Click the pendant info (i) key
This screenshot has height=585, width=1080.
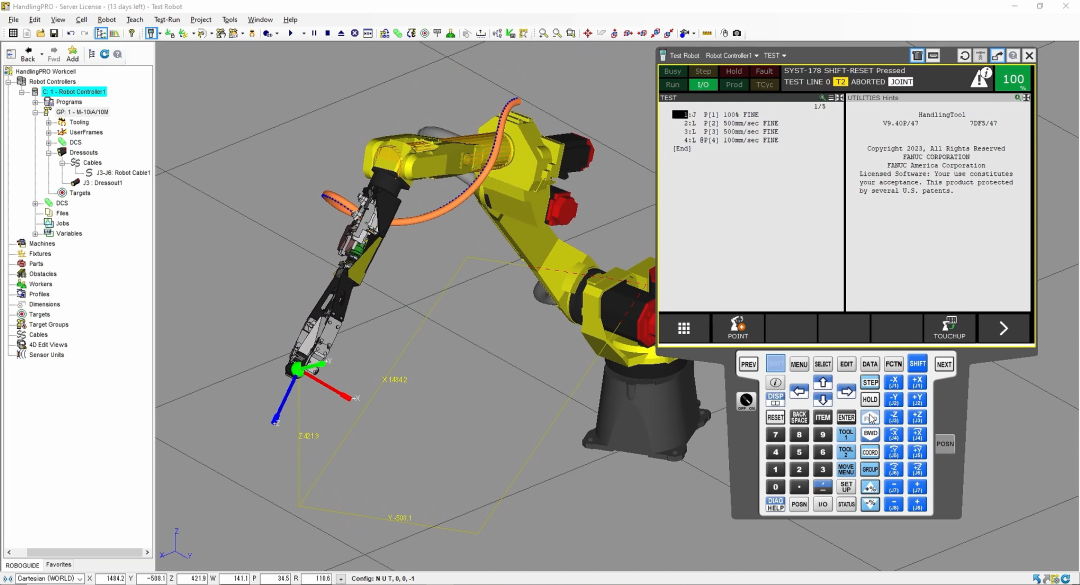776,382
